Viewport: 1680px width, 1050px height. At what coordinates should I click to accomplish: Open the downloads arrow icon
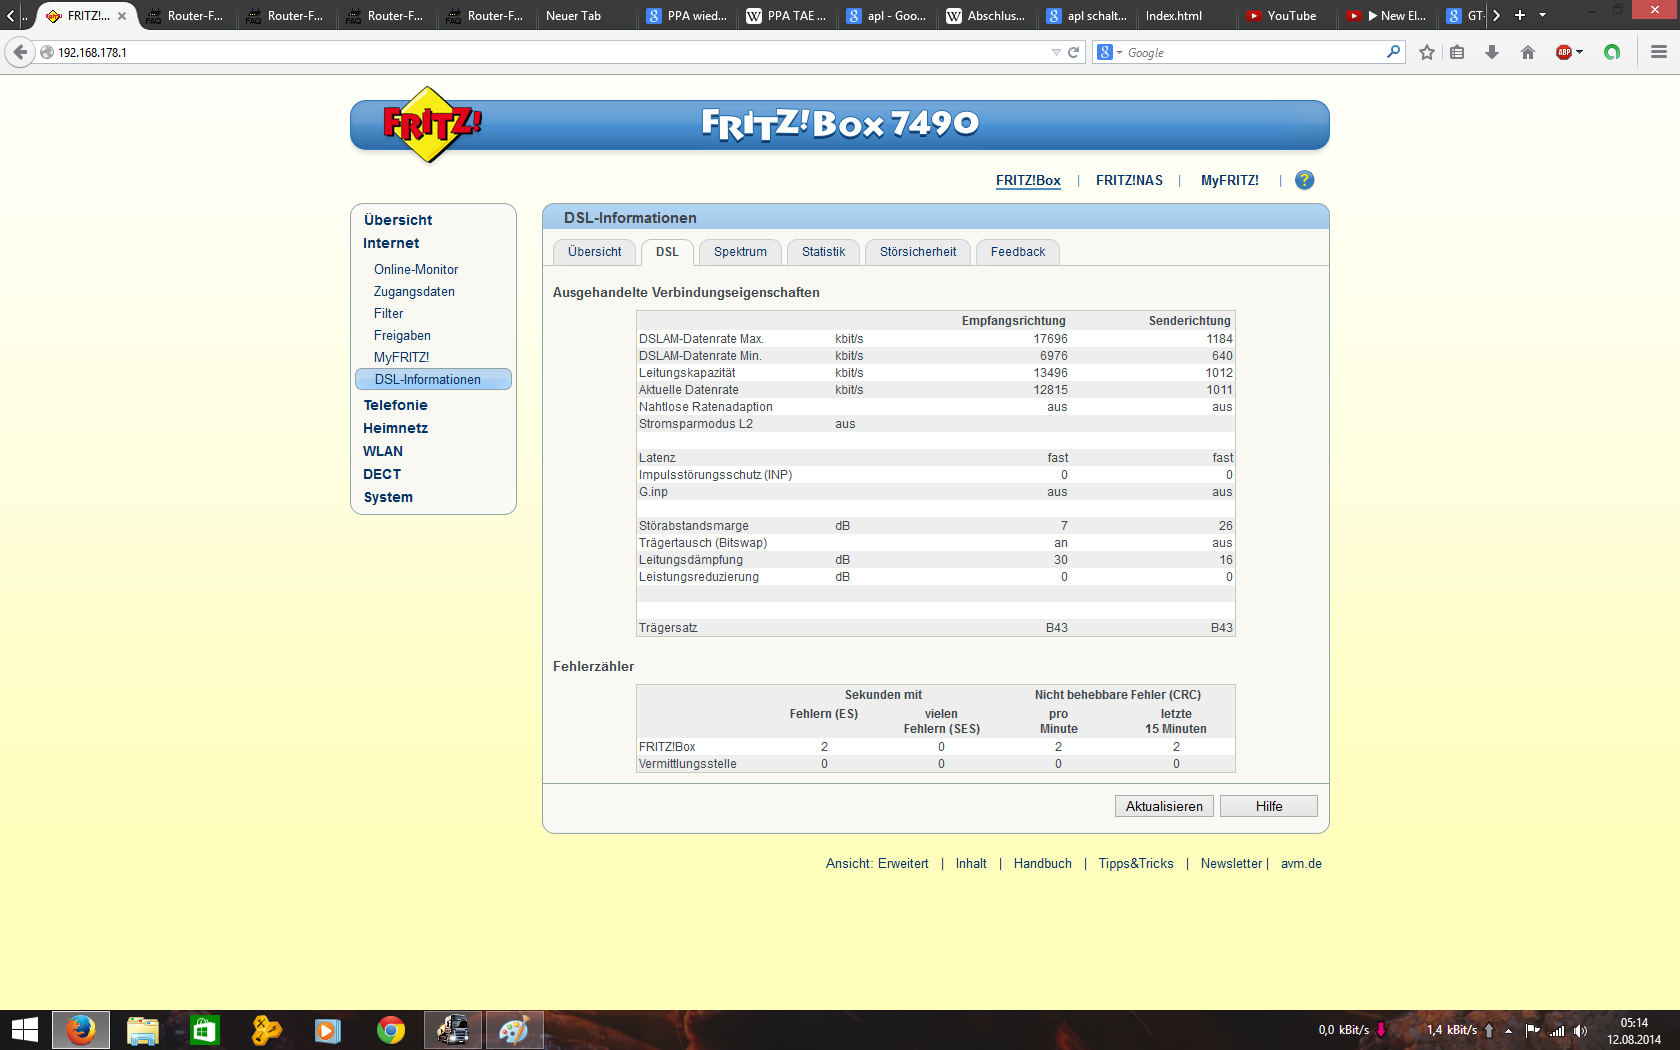pyautogui.click(x=1492, y=52)
